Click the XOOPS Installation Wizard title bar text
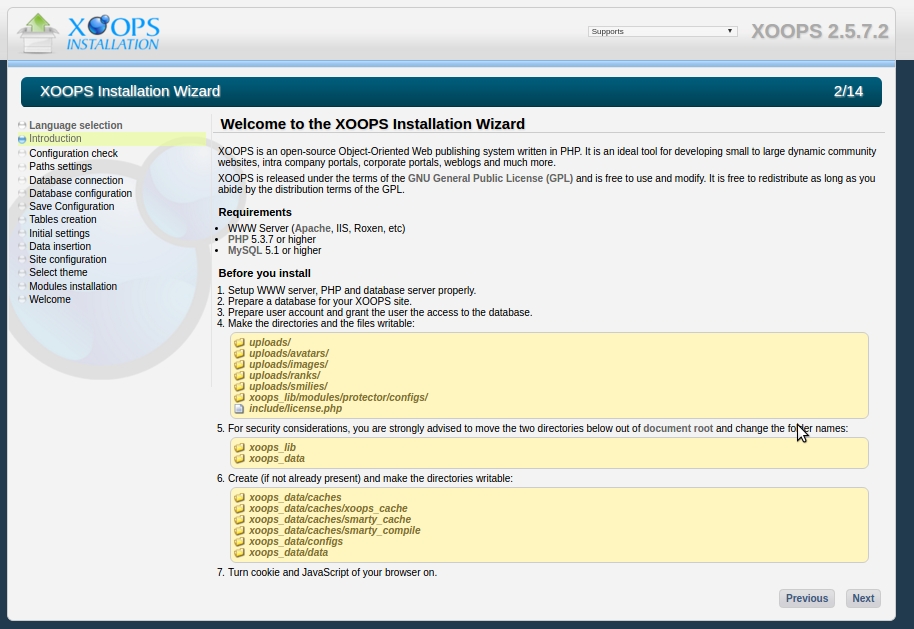 pos(130,92)
